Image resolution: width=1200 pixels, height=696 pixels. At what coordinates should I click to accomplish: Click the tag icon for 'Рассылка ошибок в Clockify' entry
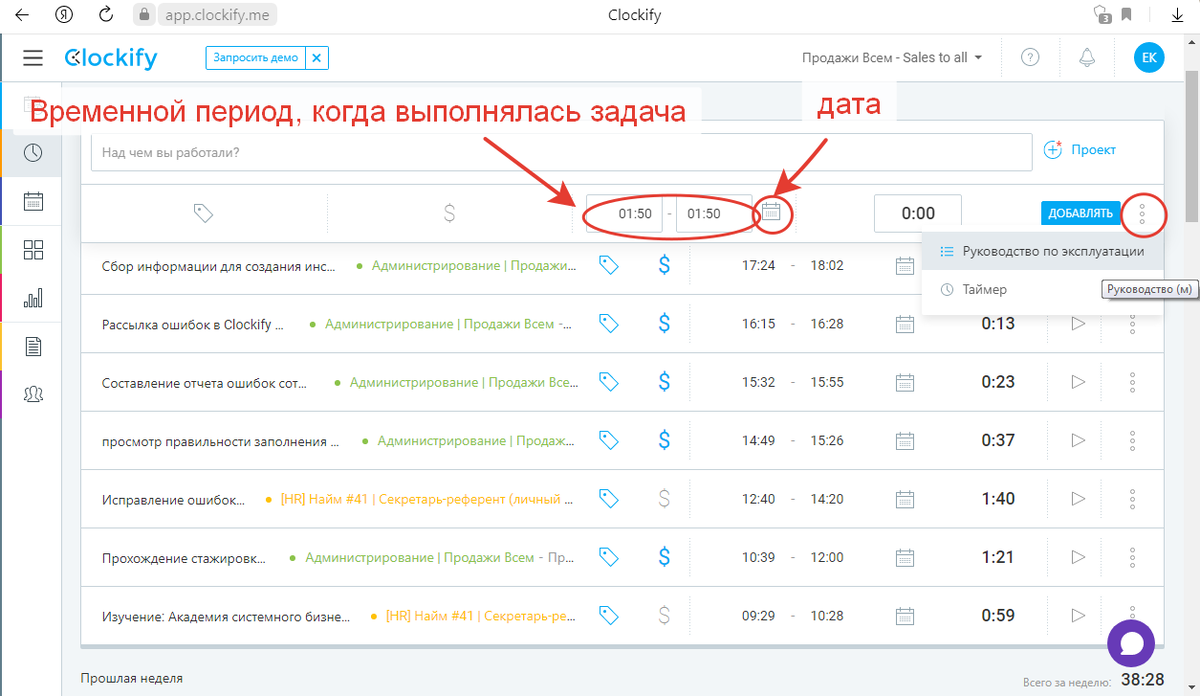[x=608, y=323]
